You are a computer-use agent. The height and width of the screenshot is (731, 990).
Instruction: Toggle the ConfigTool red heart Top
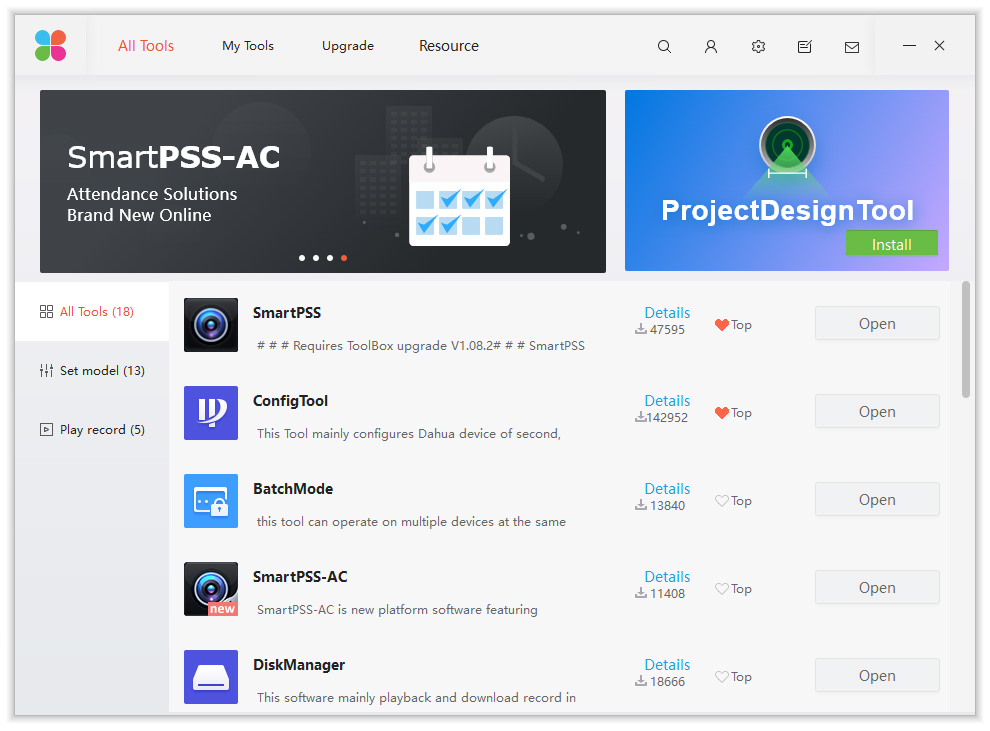(722, 413)
